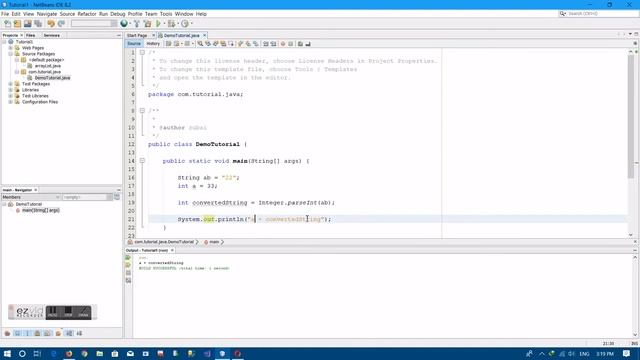
Task: Click the editor vertical scrollbar thumb
Action: pyautogui.click(x=631, y=116)
